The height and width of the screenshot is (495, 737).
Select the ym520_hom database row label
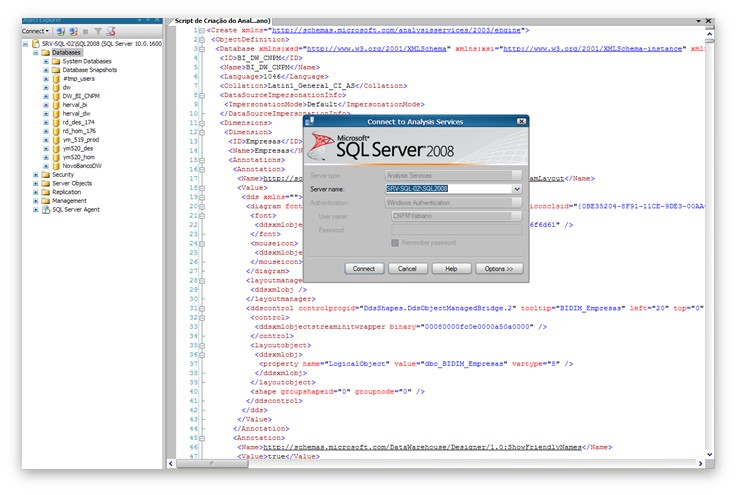pyautogui.click(x=78, y=157)
